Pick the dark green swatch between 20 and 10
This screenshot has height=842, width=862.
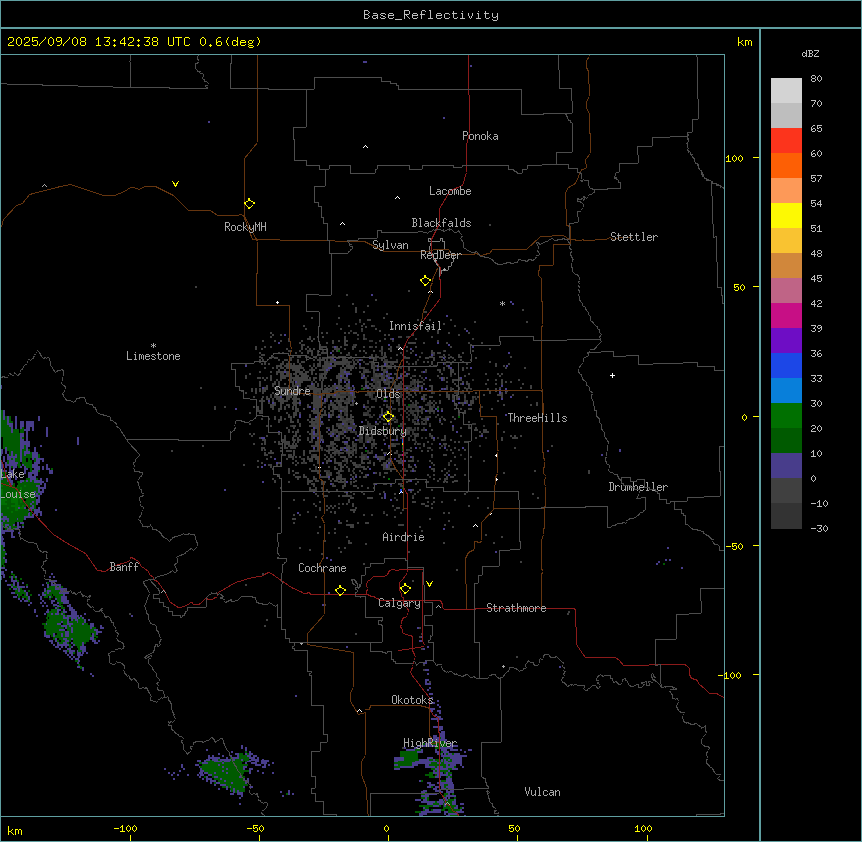[786, 441]
